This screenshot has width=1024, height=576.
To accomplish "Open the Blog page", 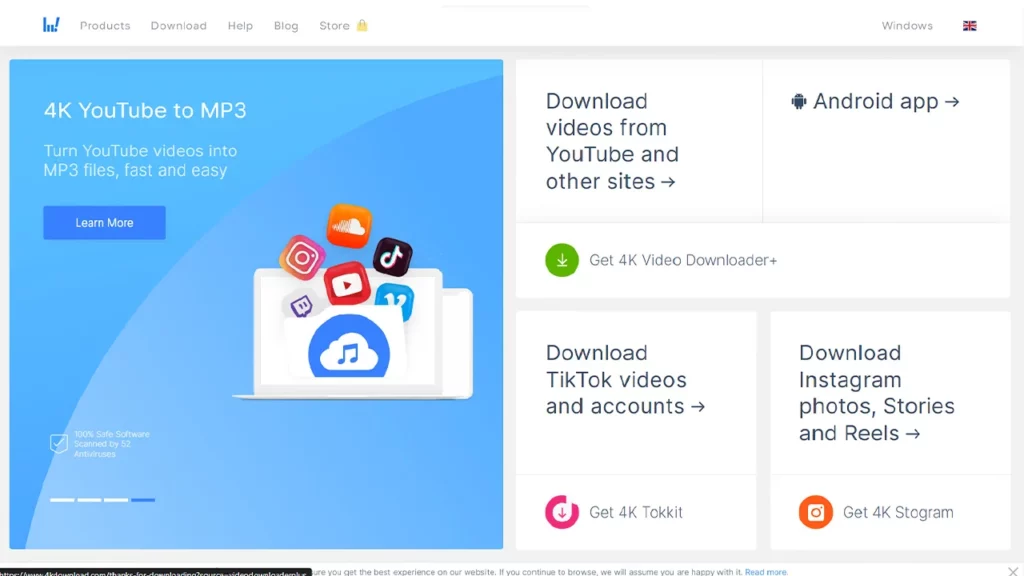I will click(286, 26).
